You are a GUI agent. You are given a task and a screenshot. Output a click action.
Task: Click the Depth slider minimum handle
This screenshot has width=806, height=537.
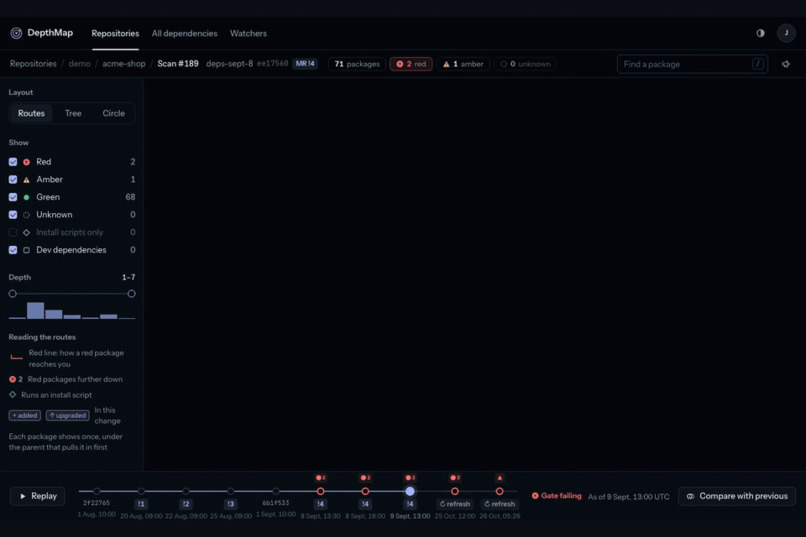point(13,294)
